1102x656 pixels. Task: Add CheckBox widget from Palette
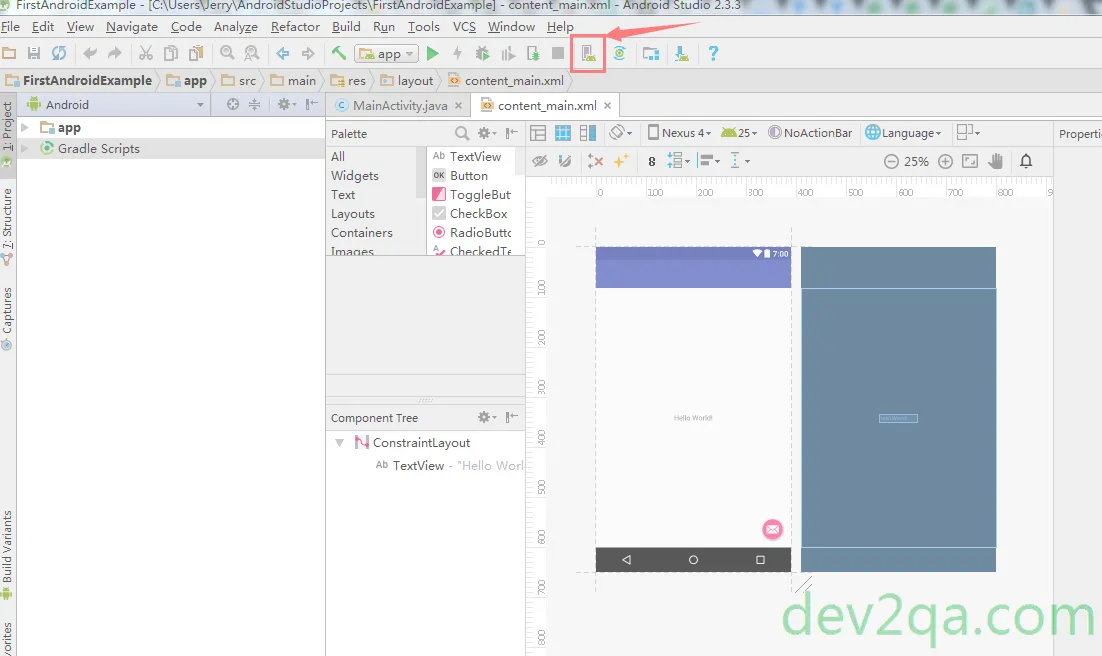pyautogui.click(x=470, y=214)
